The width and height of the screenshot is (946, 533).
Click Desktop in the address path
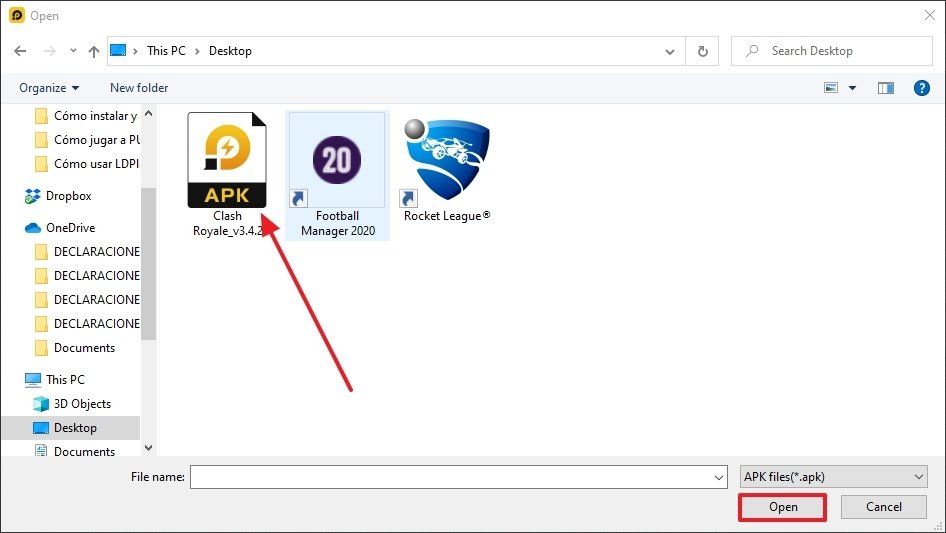(x=230, y=51)
